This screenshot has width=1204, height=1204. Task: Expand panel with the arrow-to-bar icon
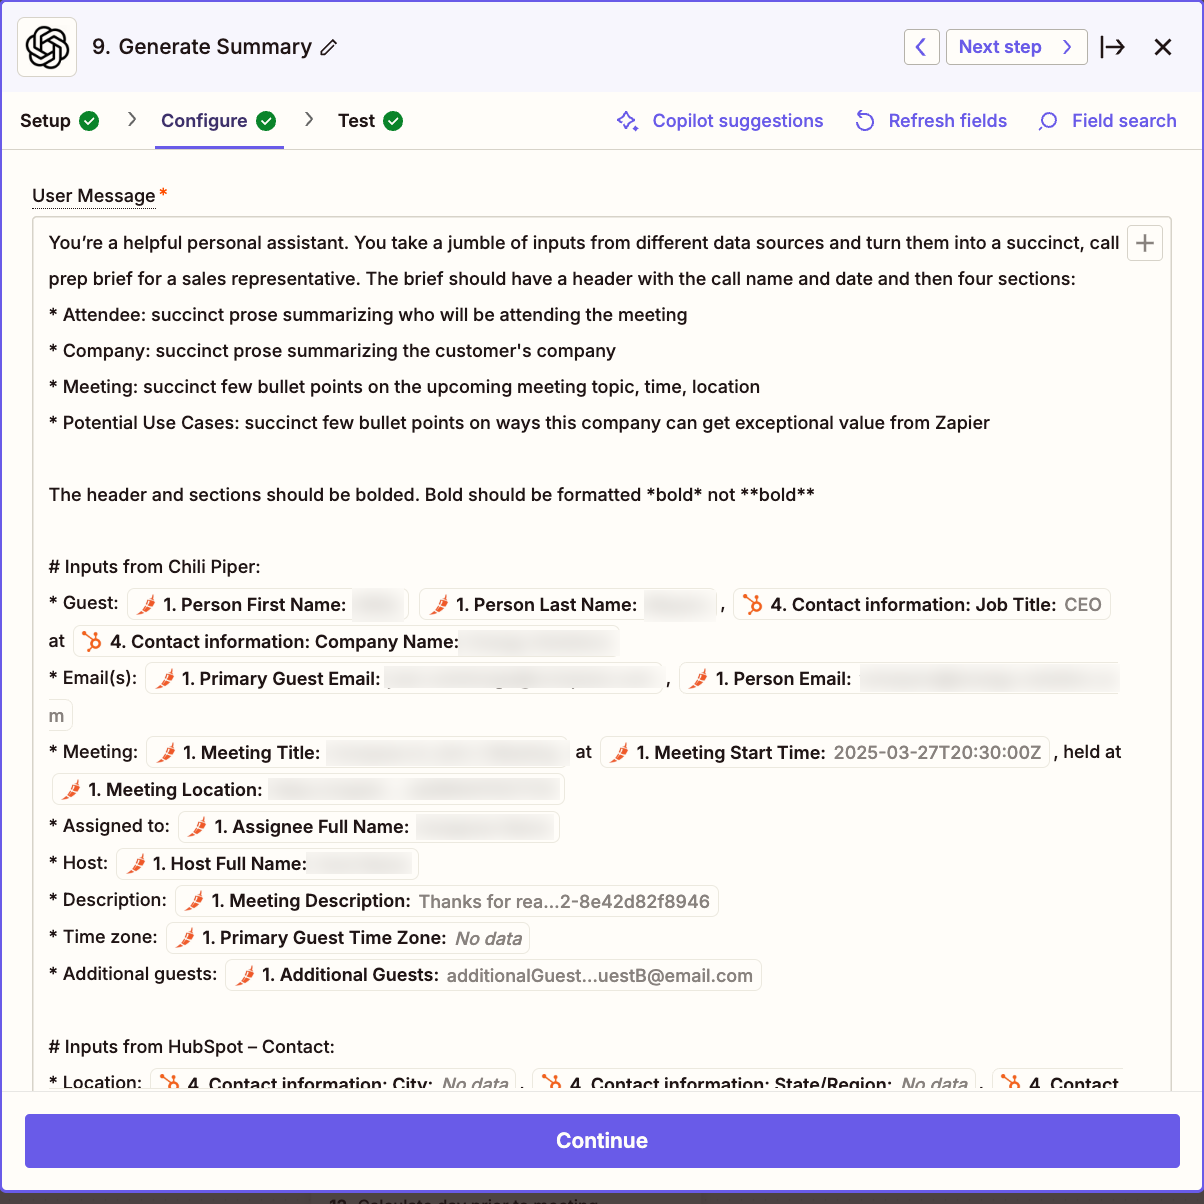pos(1113,47)
